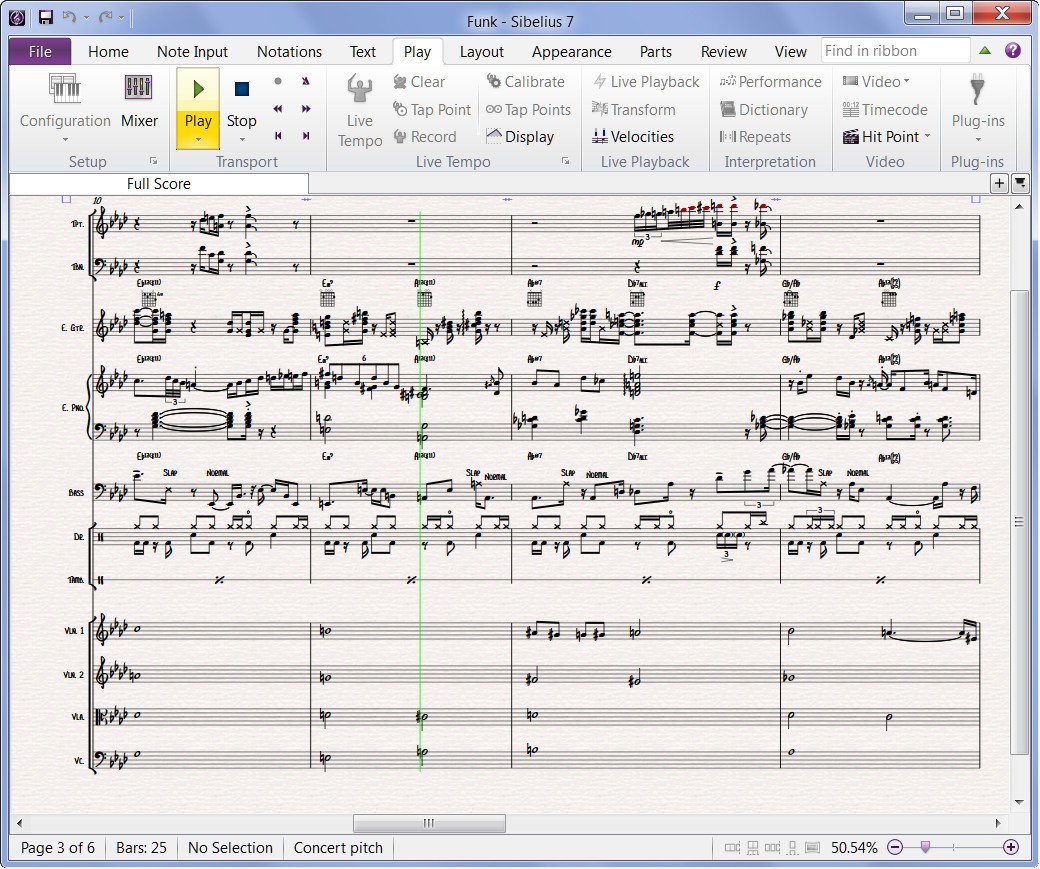Click the record dot in Transport
The height and width of the screenshot is (869, 1040).
point(278,81)
